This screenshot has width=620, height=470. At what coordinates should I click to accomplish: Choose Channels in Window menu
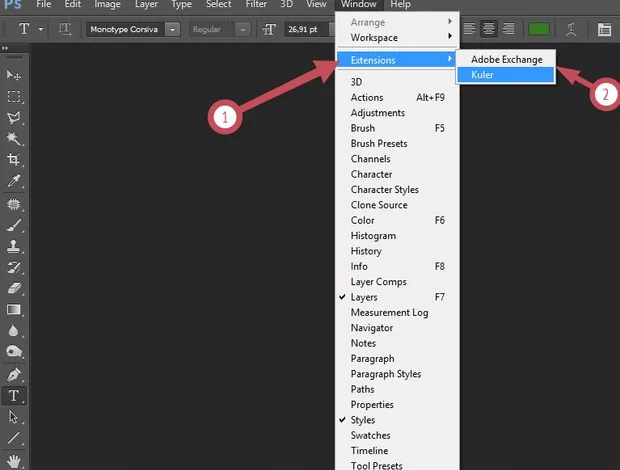397,159
